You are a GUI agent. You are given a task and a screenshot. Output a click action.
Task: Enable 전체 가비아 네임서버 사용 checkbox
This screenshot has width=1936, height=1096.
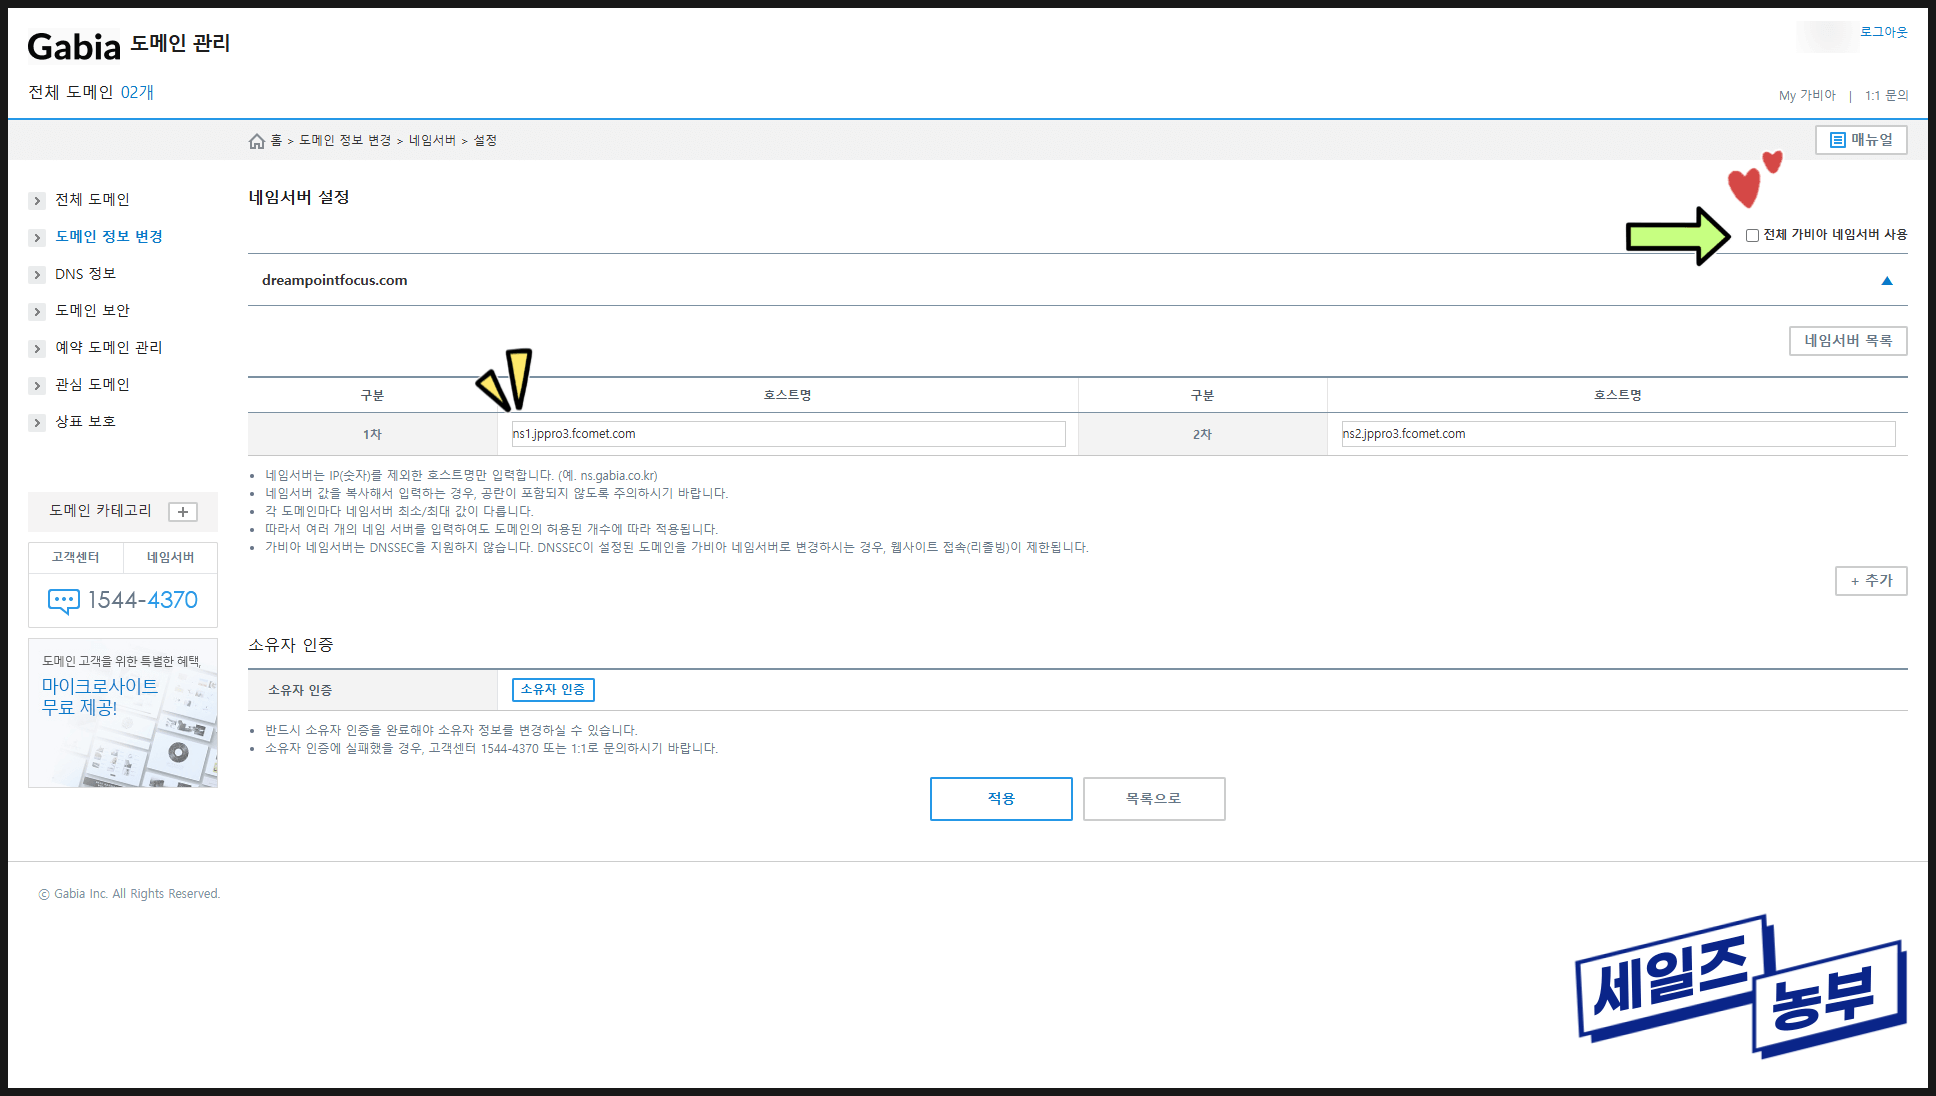pos(1752,236)
